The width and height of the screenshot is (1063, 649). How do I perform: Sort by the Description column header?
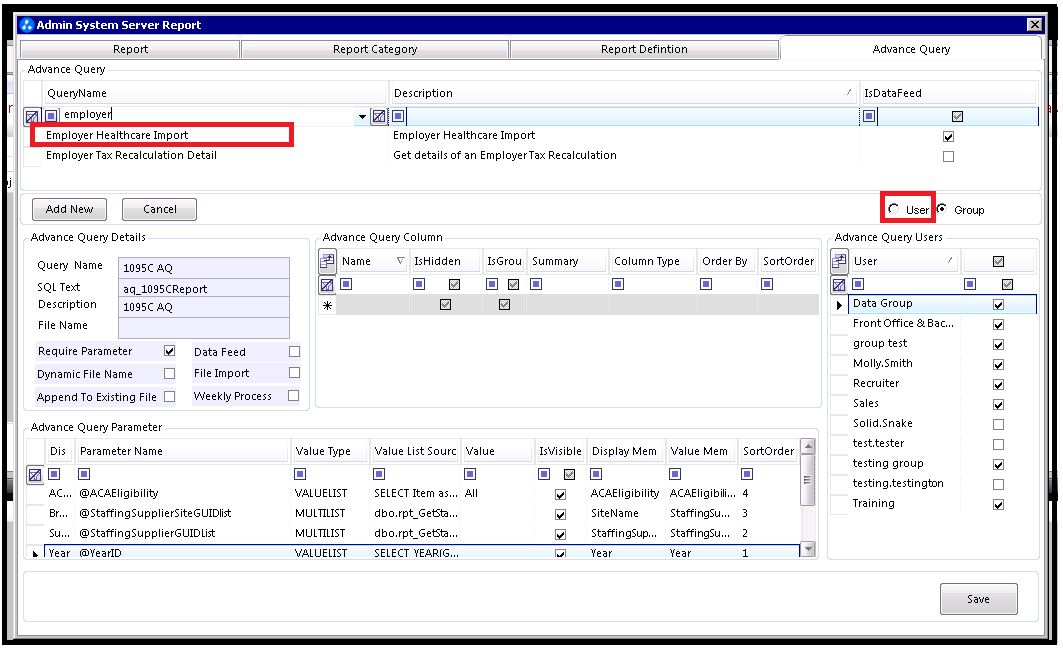[x=623, y=94]
